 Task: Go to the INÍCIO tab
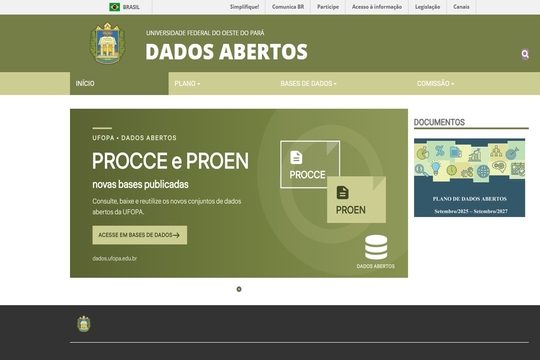[119, 83]
